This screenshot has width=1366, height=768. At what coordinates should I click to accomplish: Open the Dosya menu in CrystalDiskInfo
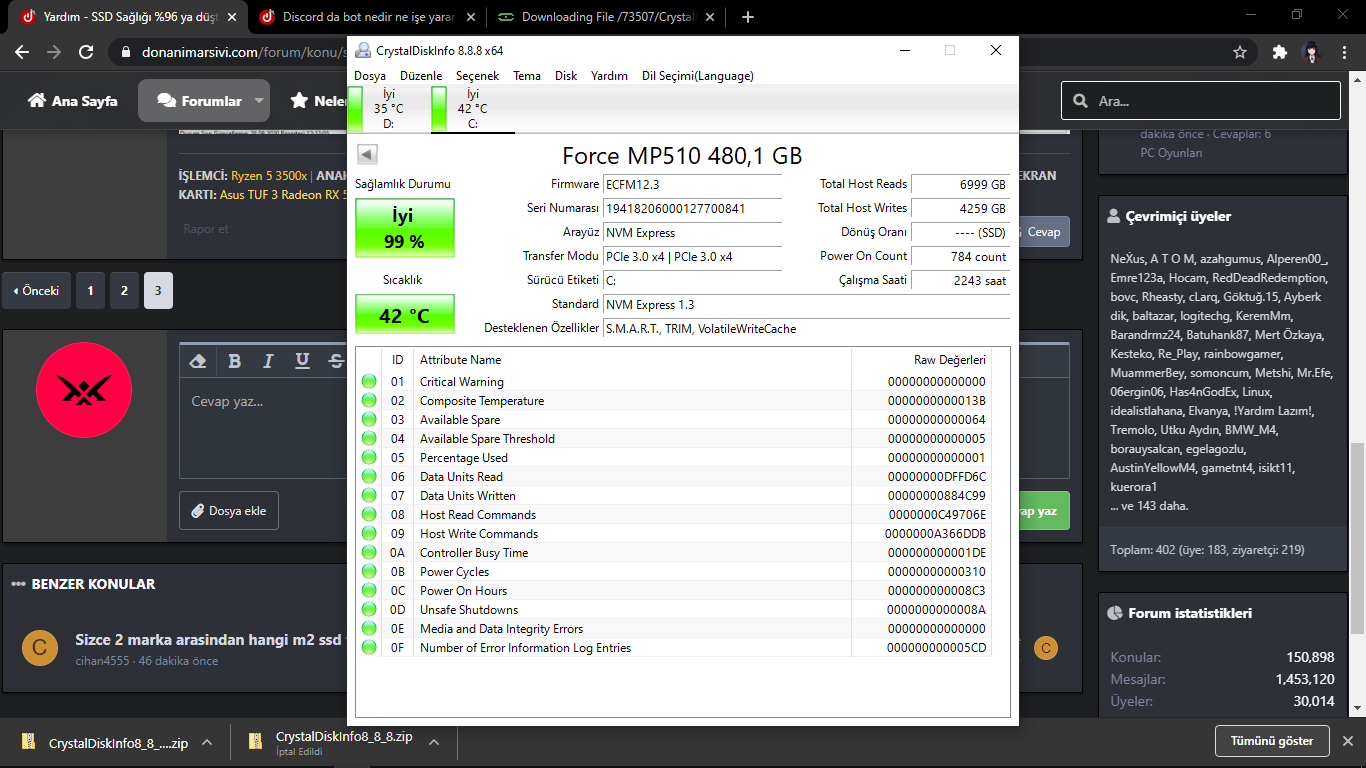pyautogui.click(x=370, y=76)
